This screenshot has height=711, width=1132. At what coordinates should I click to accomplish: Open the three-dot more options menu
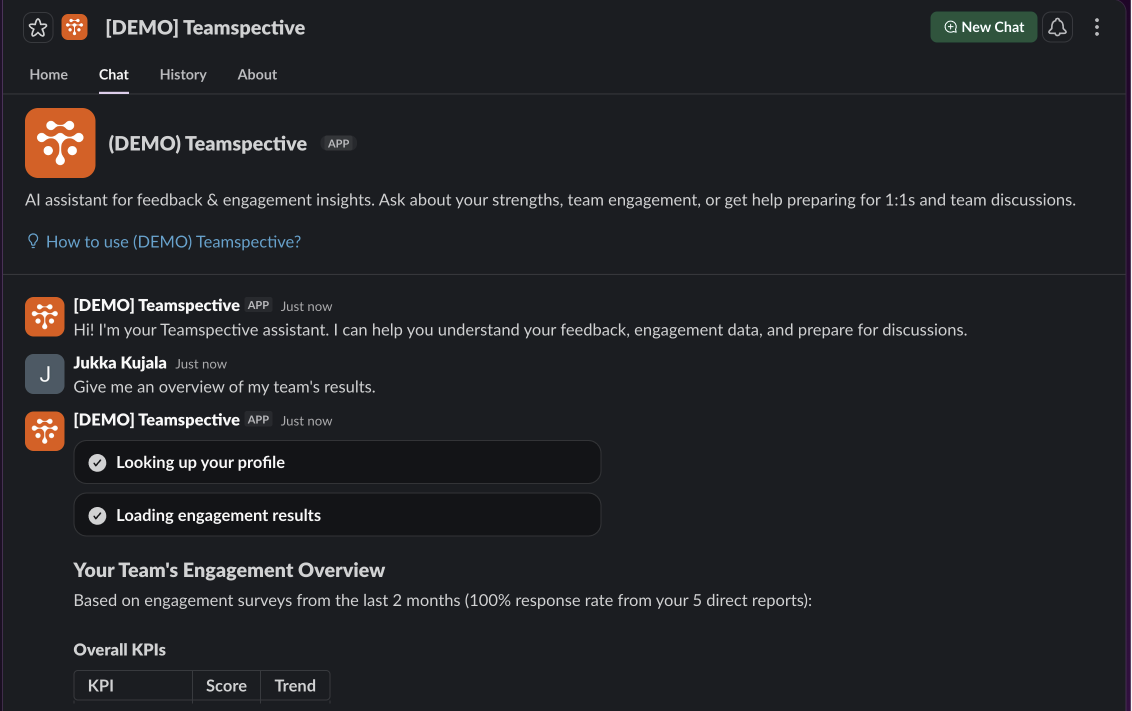pyautogui.click(x=1097, y=27)
